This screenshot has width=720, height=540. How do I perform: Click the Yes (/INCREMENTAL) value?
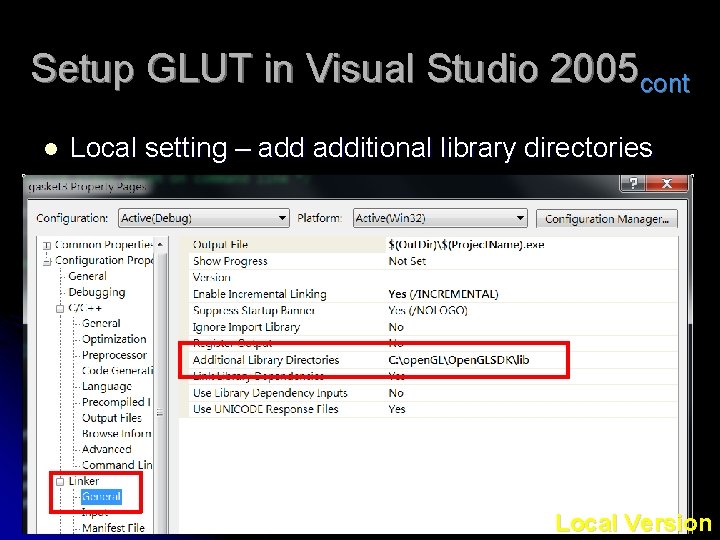[443, 294]
